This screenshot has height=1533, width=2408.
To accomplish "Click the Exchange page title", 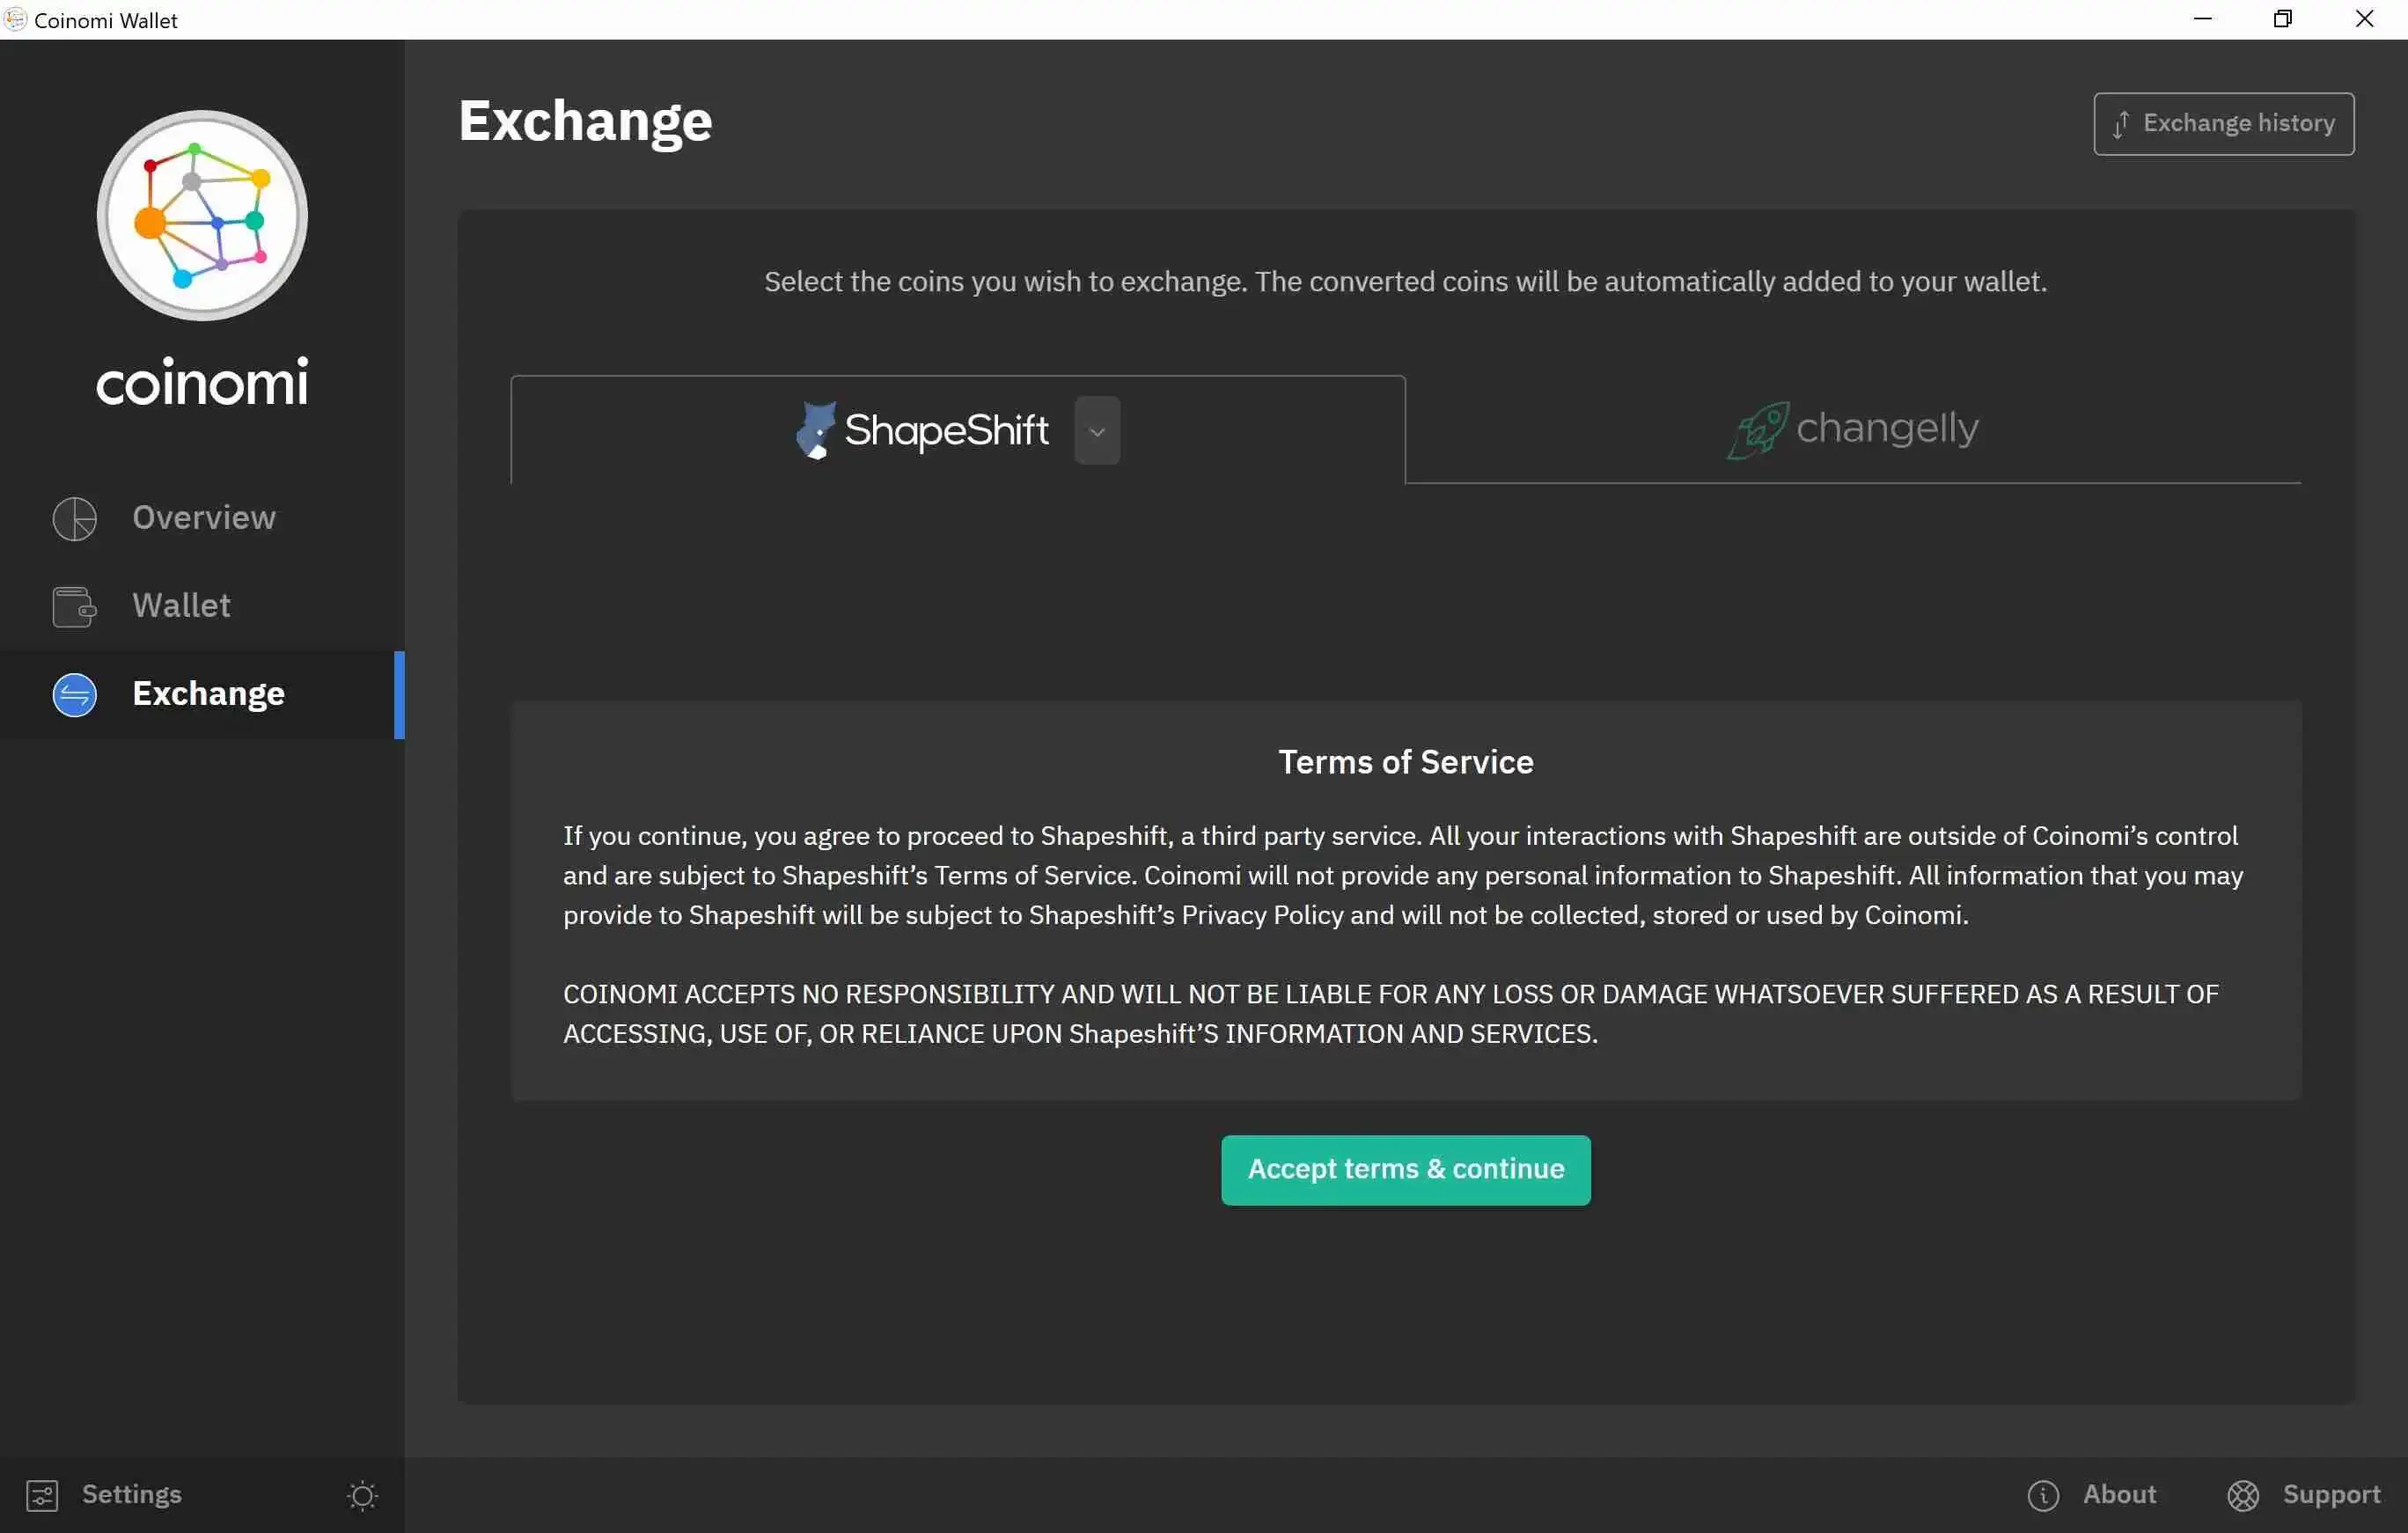I will 585,122.
